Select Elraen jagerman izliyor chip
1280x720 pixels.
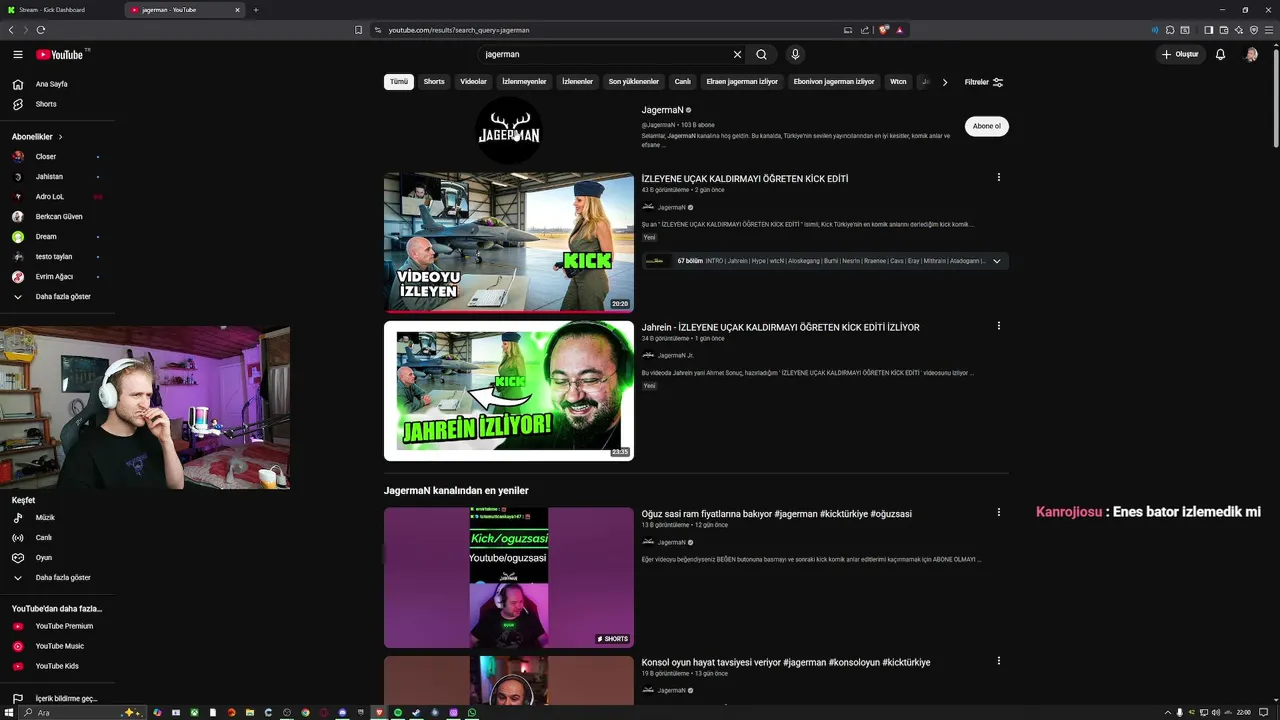(x=742, y=82)
